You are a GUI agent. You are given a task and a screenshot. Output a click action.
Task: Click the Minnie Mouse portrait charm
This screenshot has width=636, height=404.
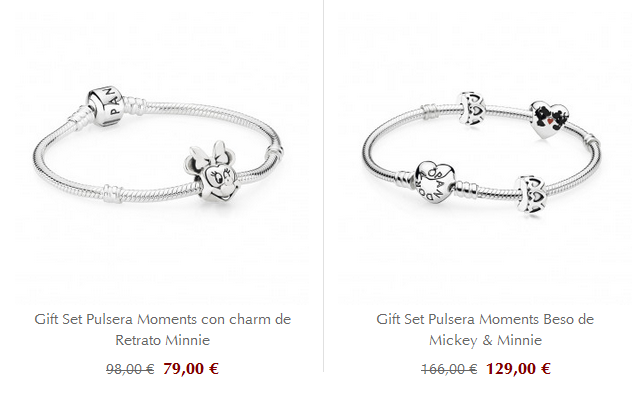point(212,172)
